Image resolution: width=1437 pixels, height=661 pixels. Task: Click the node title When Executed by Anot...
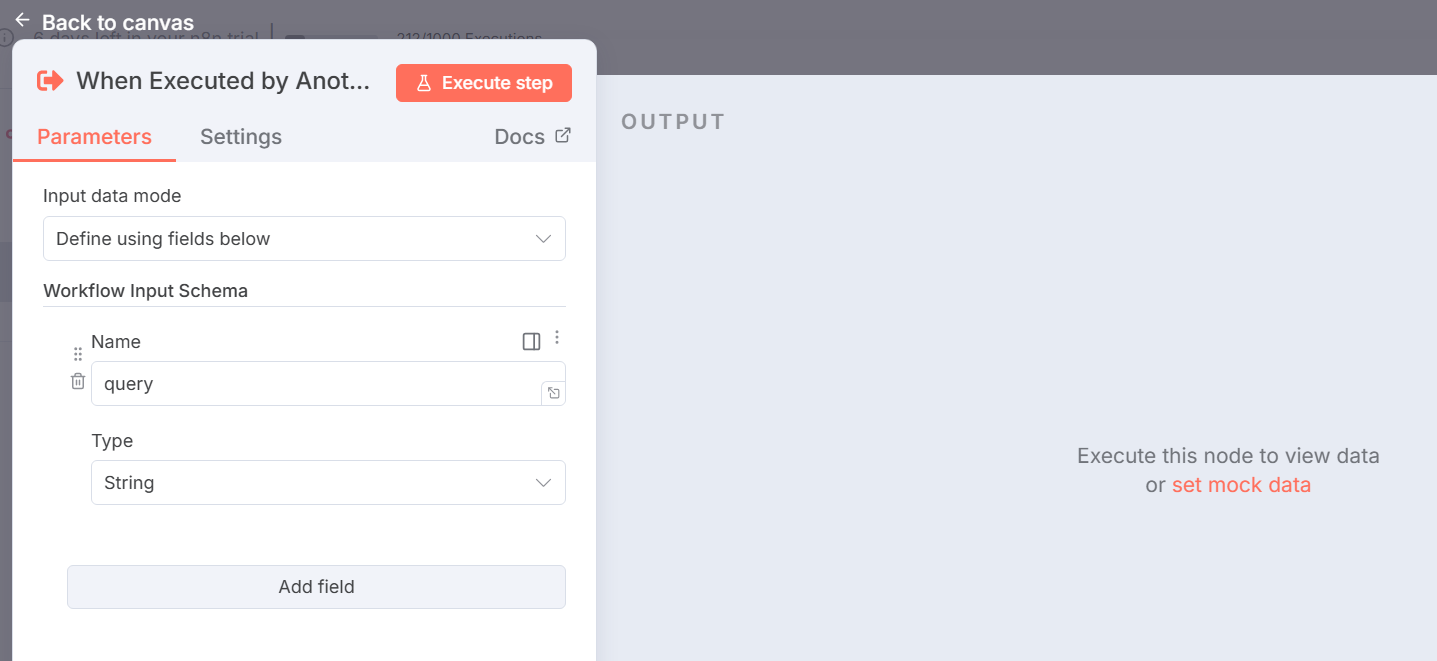(223, 82)
